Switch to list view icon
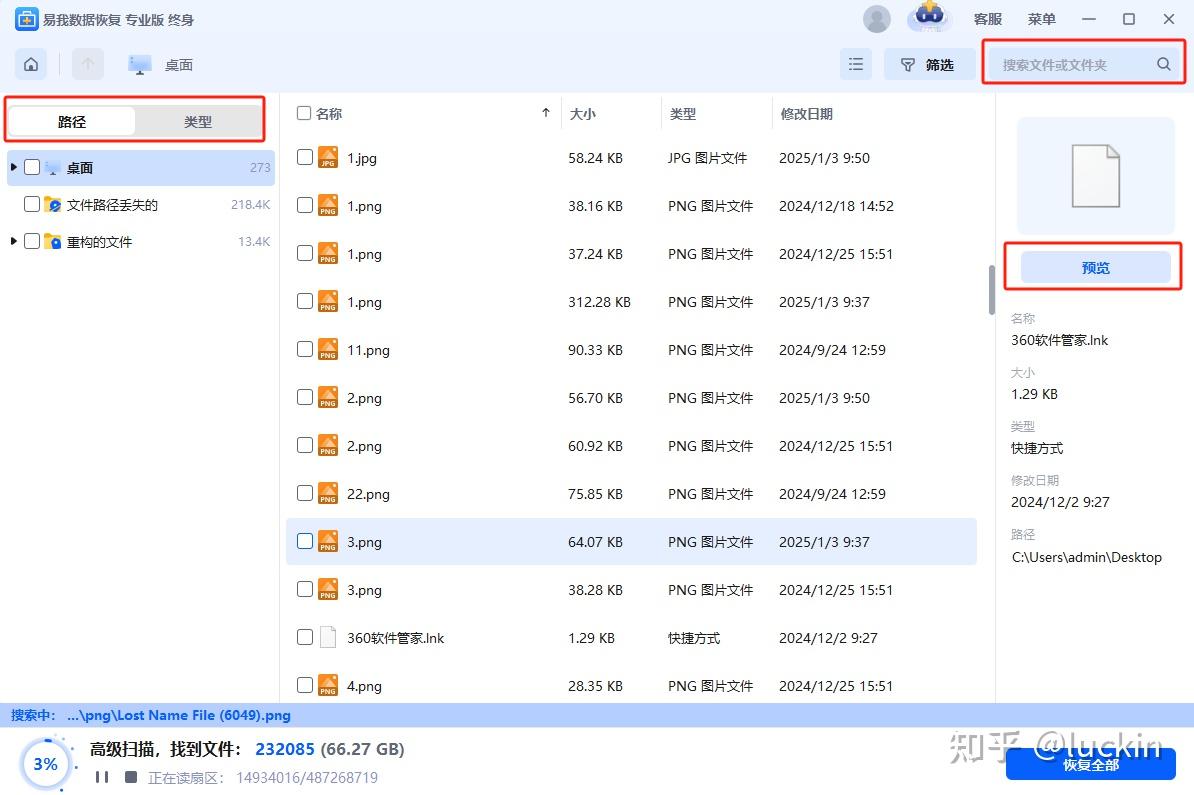The height and width of the screenshot is (795, 1194). pyautogui.click(x=856, y=65)
